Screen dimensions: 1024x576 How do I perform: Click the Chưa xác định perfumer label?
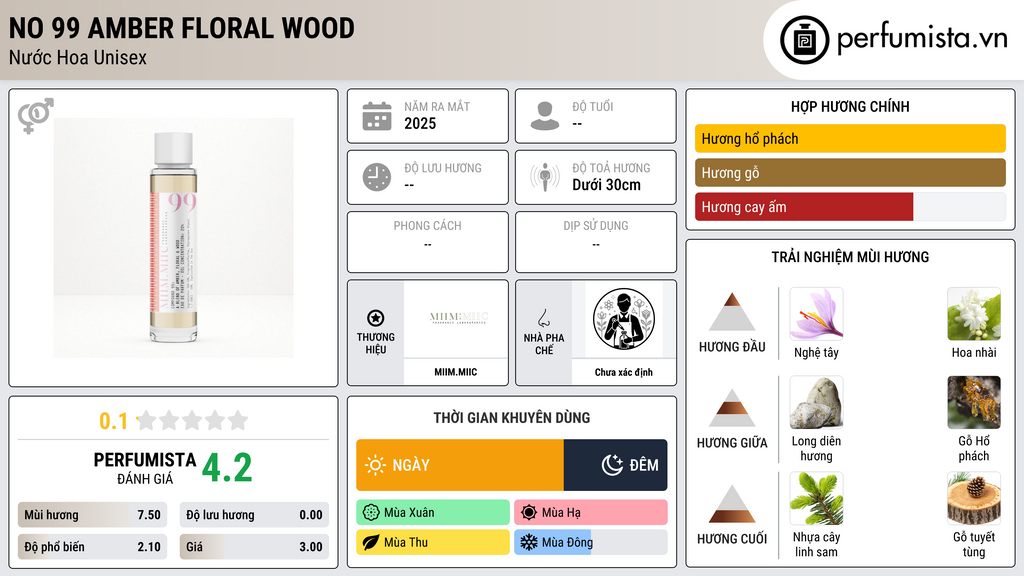[624, 372]
